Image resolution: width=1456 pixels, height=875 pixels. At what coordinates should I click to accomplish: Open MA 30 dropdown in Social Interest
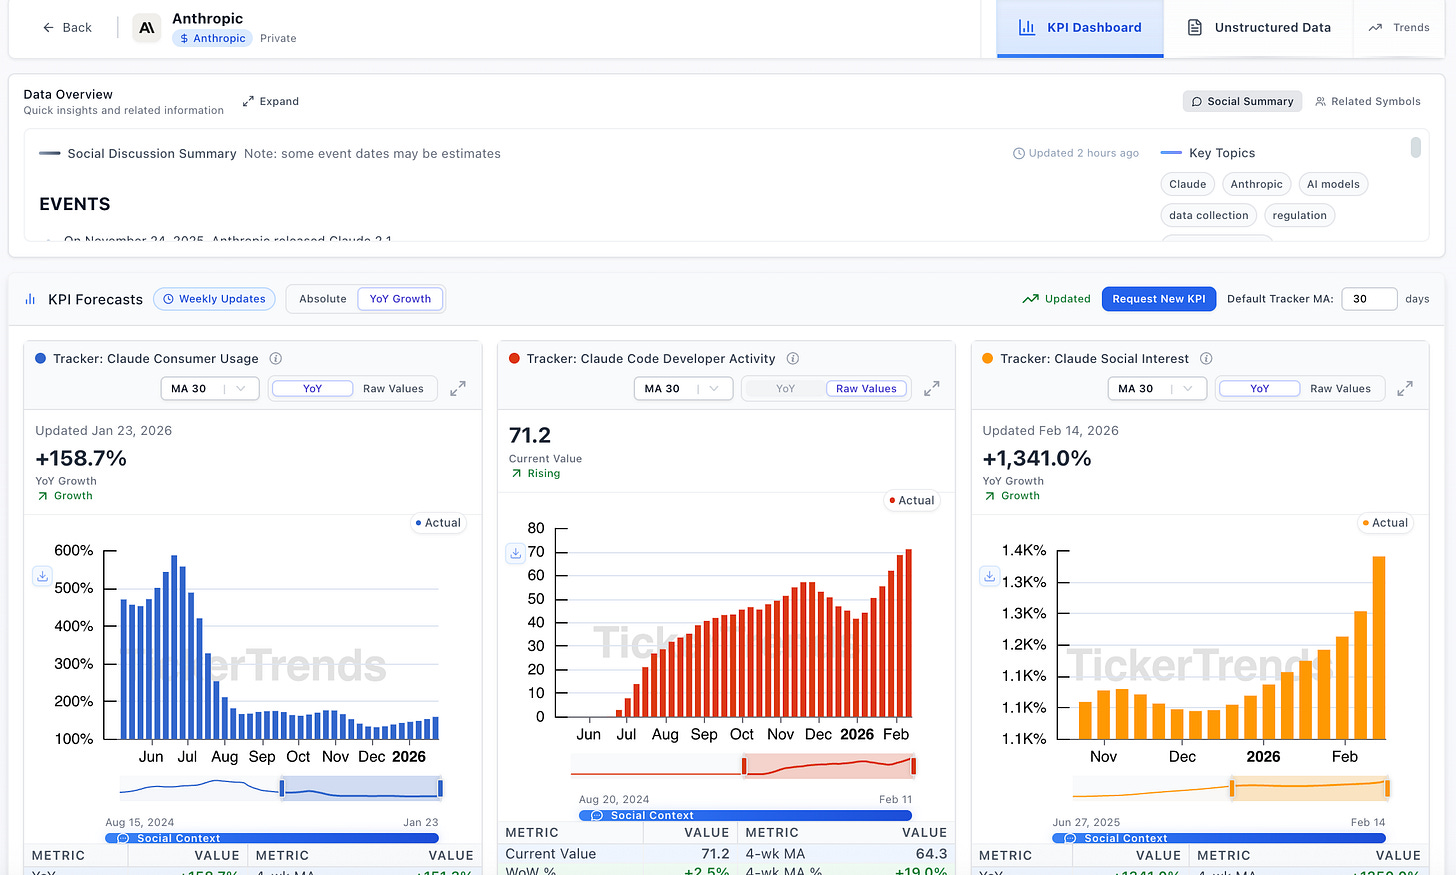[x=1157, y=389]
